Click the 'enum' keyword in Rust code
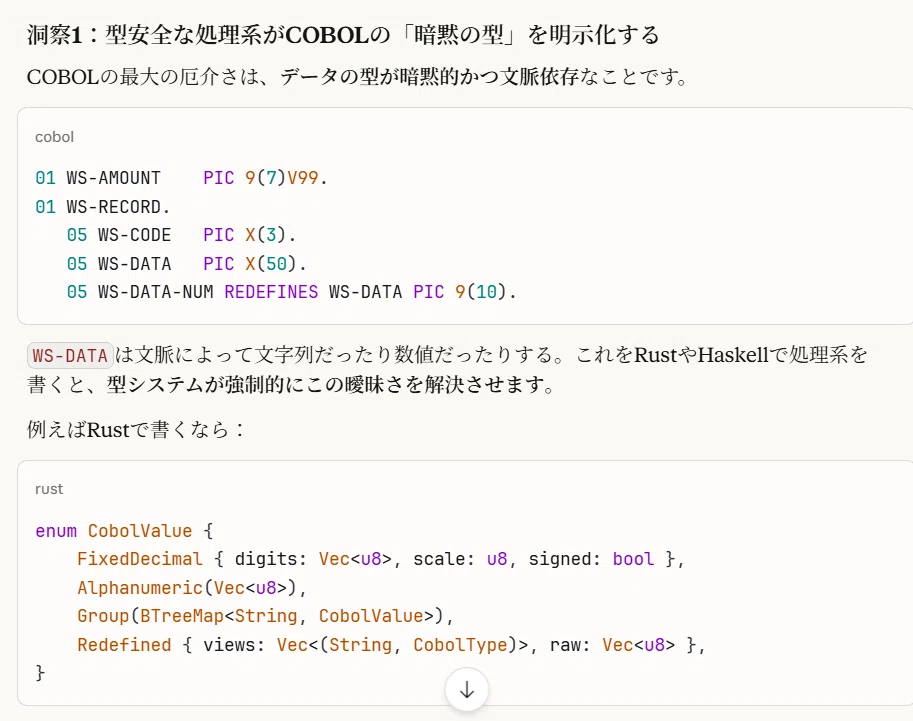 [x=56, y=531]
